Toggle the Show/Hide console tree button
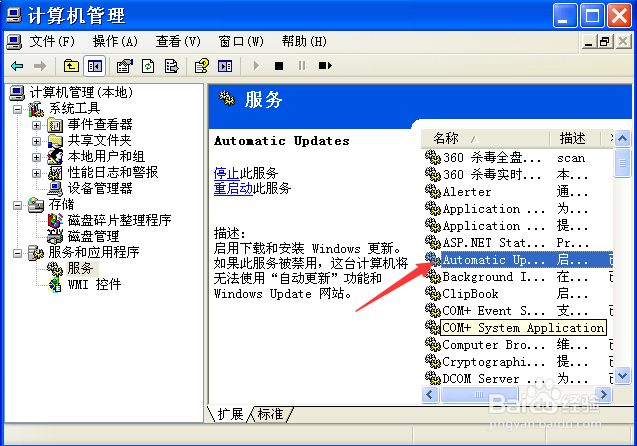The height and width of the screenshot is (446, 637). point(95,66)
